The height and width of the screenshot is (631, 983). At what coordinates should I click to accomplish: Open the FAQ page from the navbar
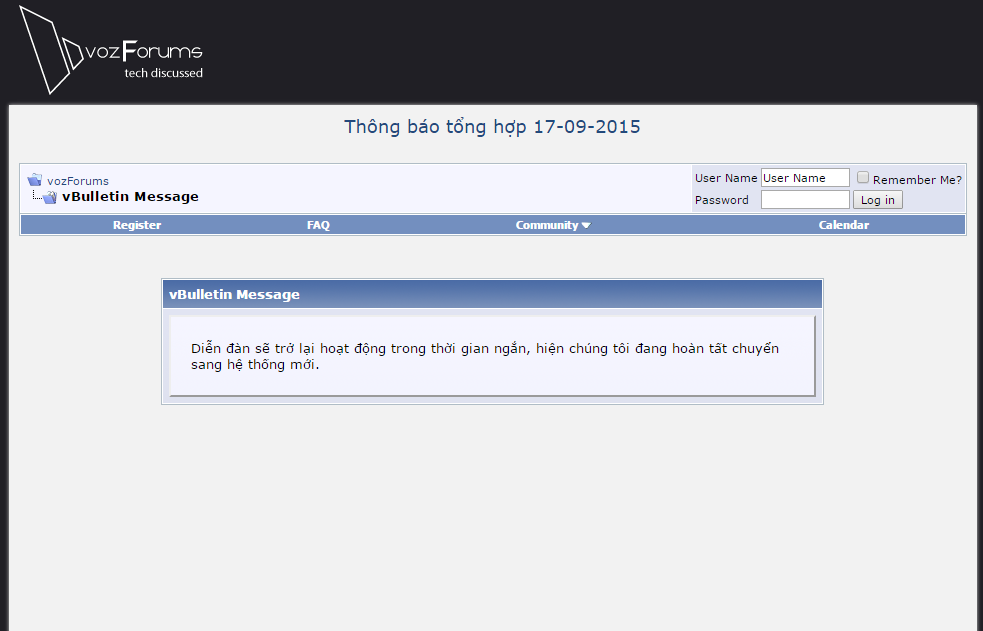tap(318, 225)
